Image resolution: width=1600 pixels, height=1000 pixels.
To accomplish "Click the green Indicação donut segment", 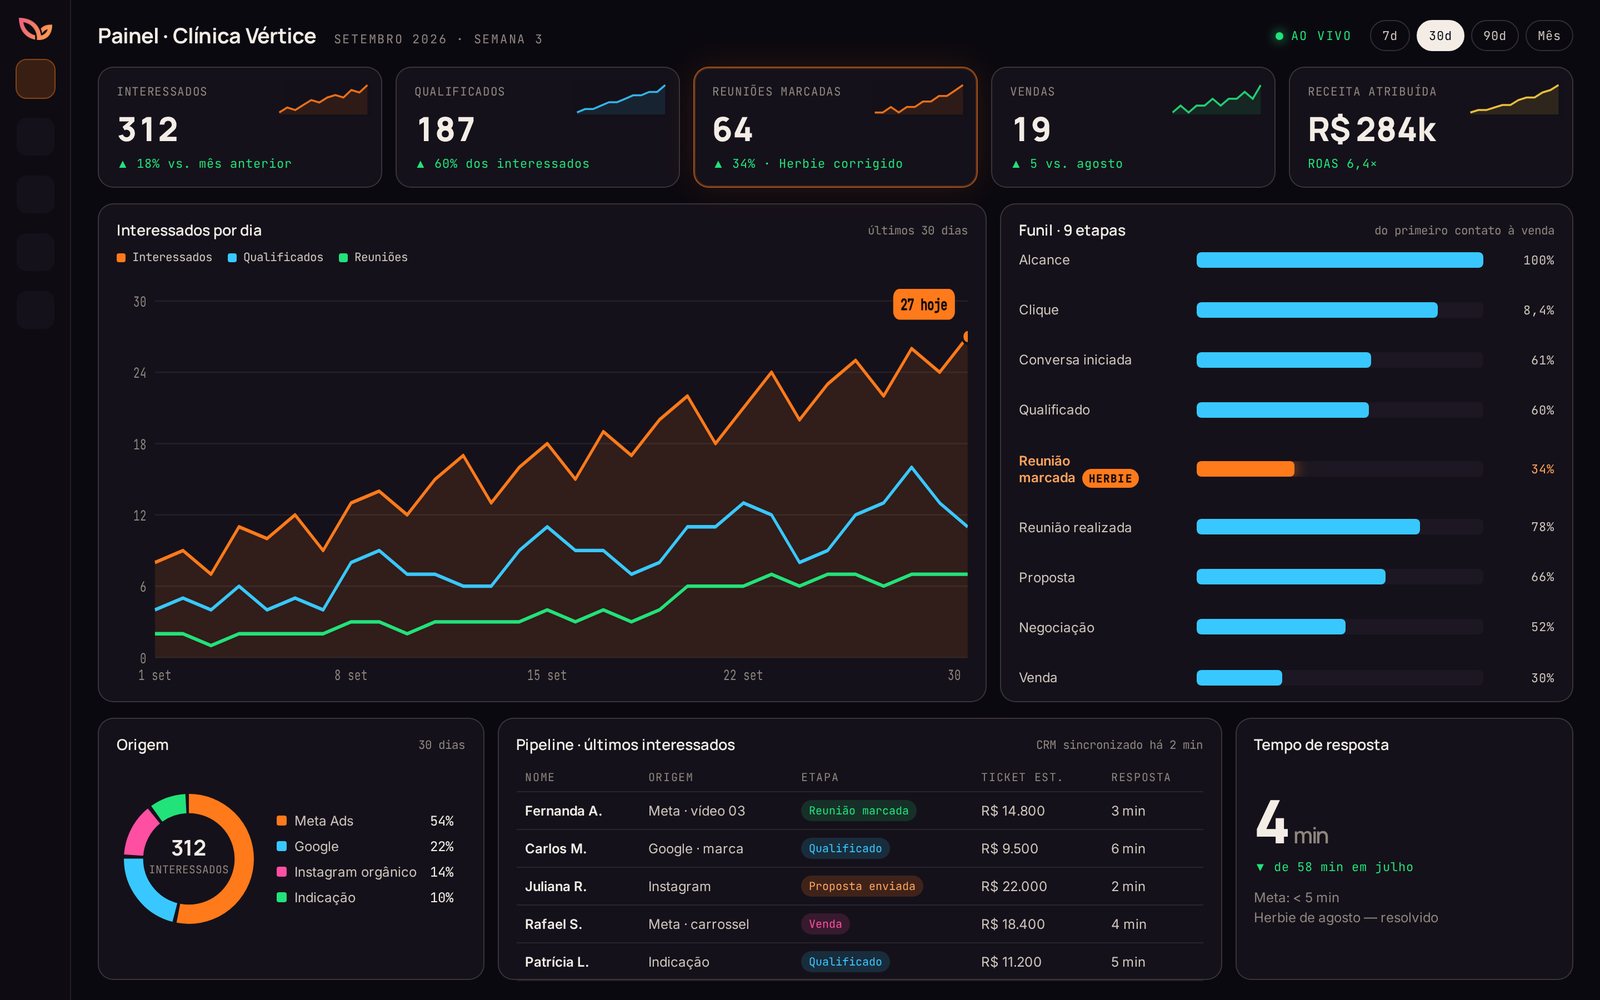I will tap(170, 805).
